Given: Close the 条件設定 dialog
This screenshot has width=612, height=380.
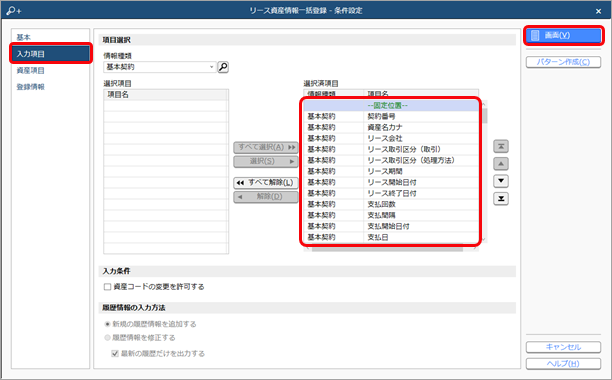Looking at the screenshot, I should coord(598,11).
